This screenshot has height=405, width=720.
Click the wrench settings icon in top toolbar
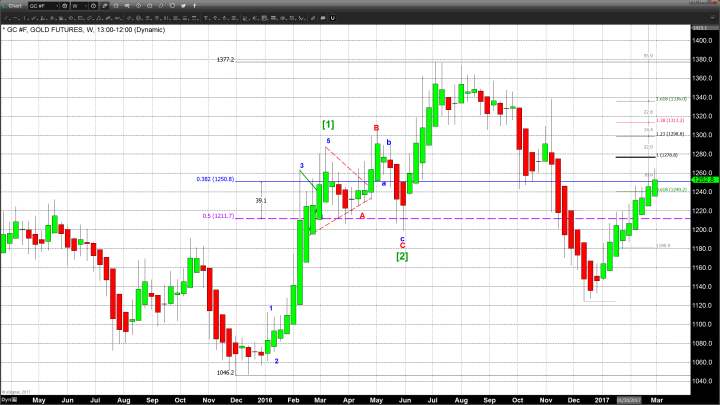click(x=105, y=6)
